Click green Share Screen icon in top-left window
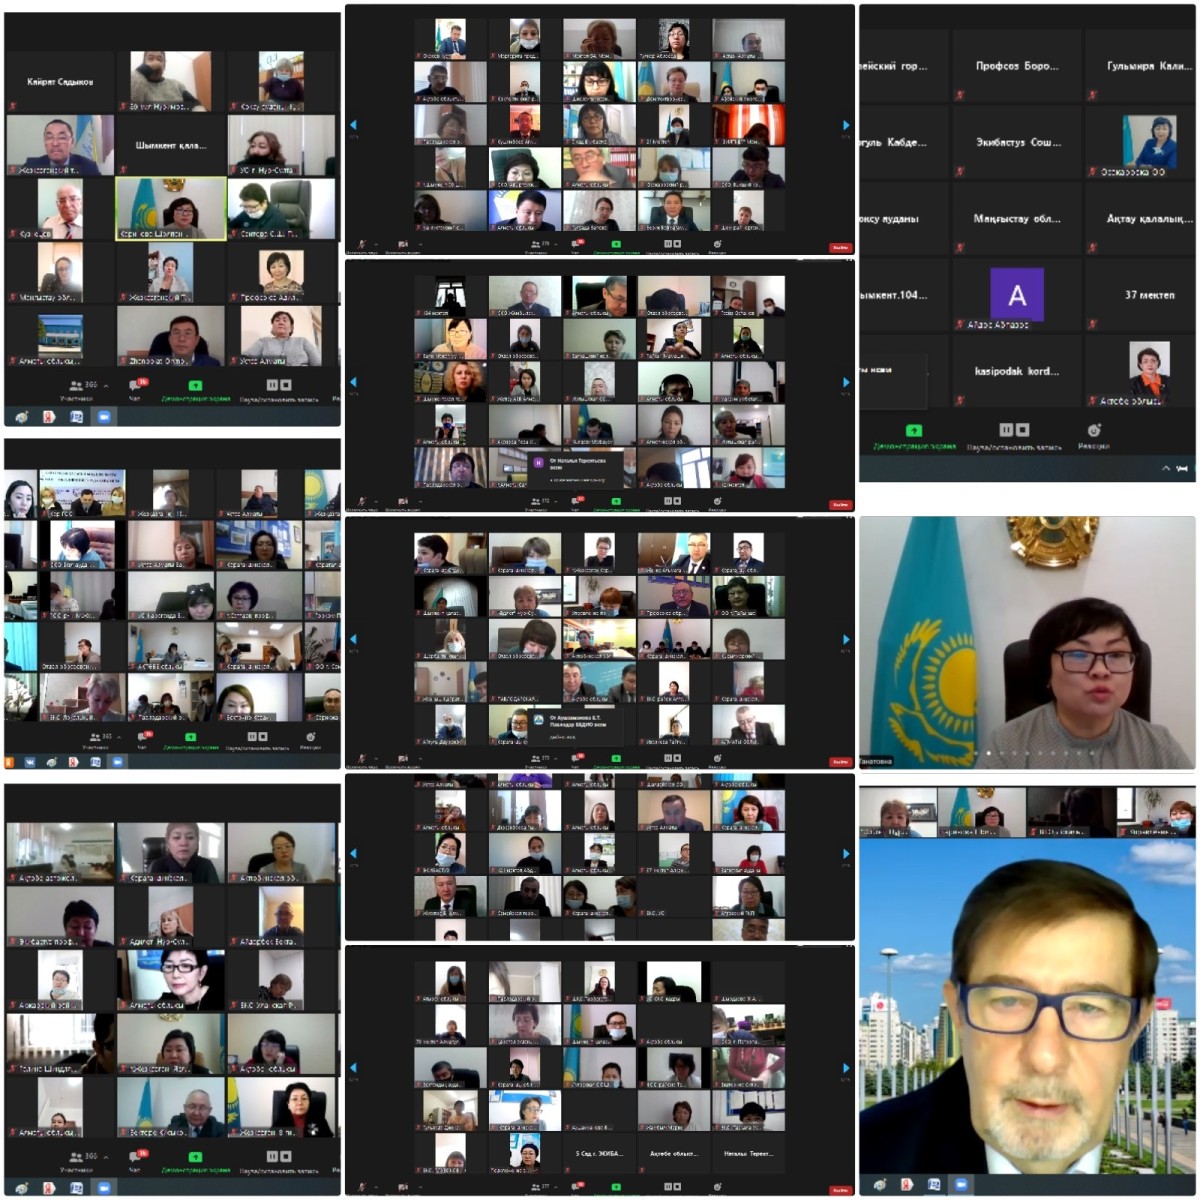The width and height of the screenshot is (1200, 1200). click(x=195, y=385)
